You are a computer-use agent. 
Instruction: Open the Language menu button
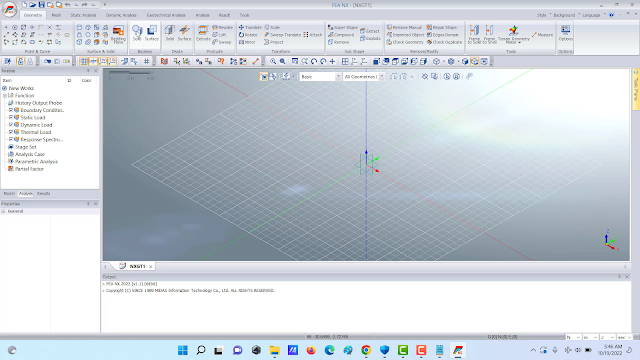[593, 15]
